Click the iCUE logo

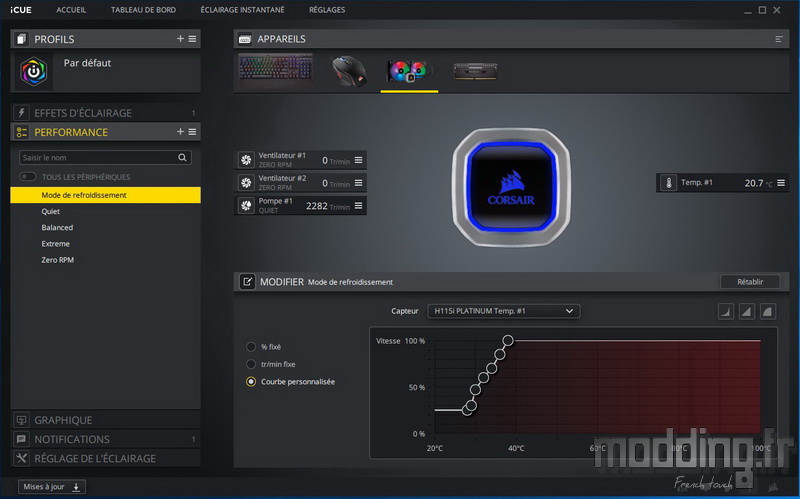pos(21,10)
